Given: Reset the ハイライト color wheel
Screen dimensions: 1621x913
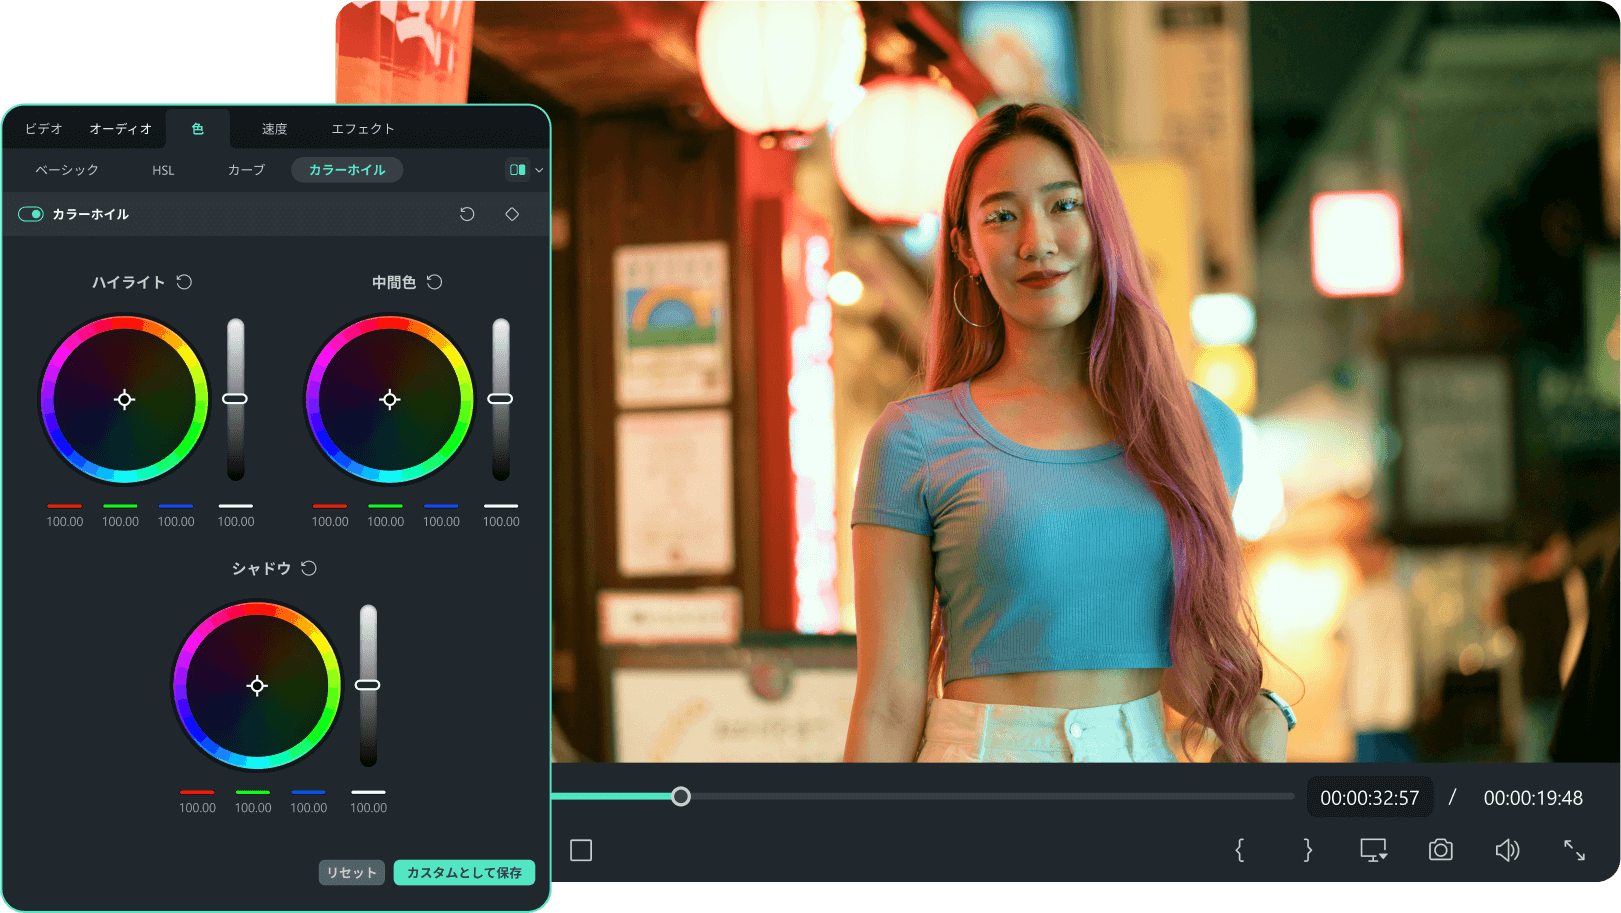Looking at the screenshot, I should tap(184, 282).
